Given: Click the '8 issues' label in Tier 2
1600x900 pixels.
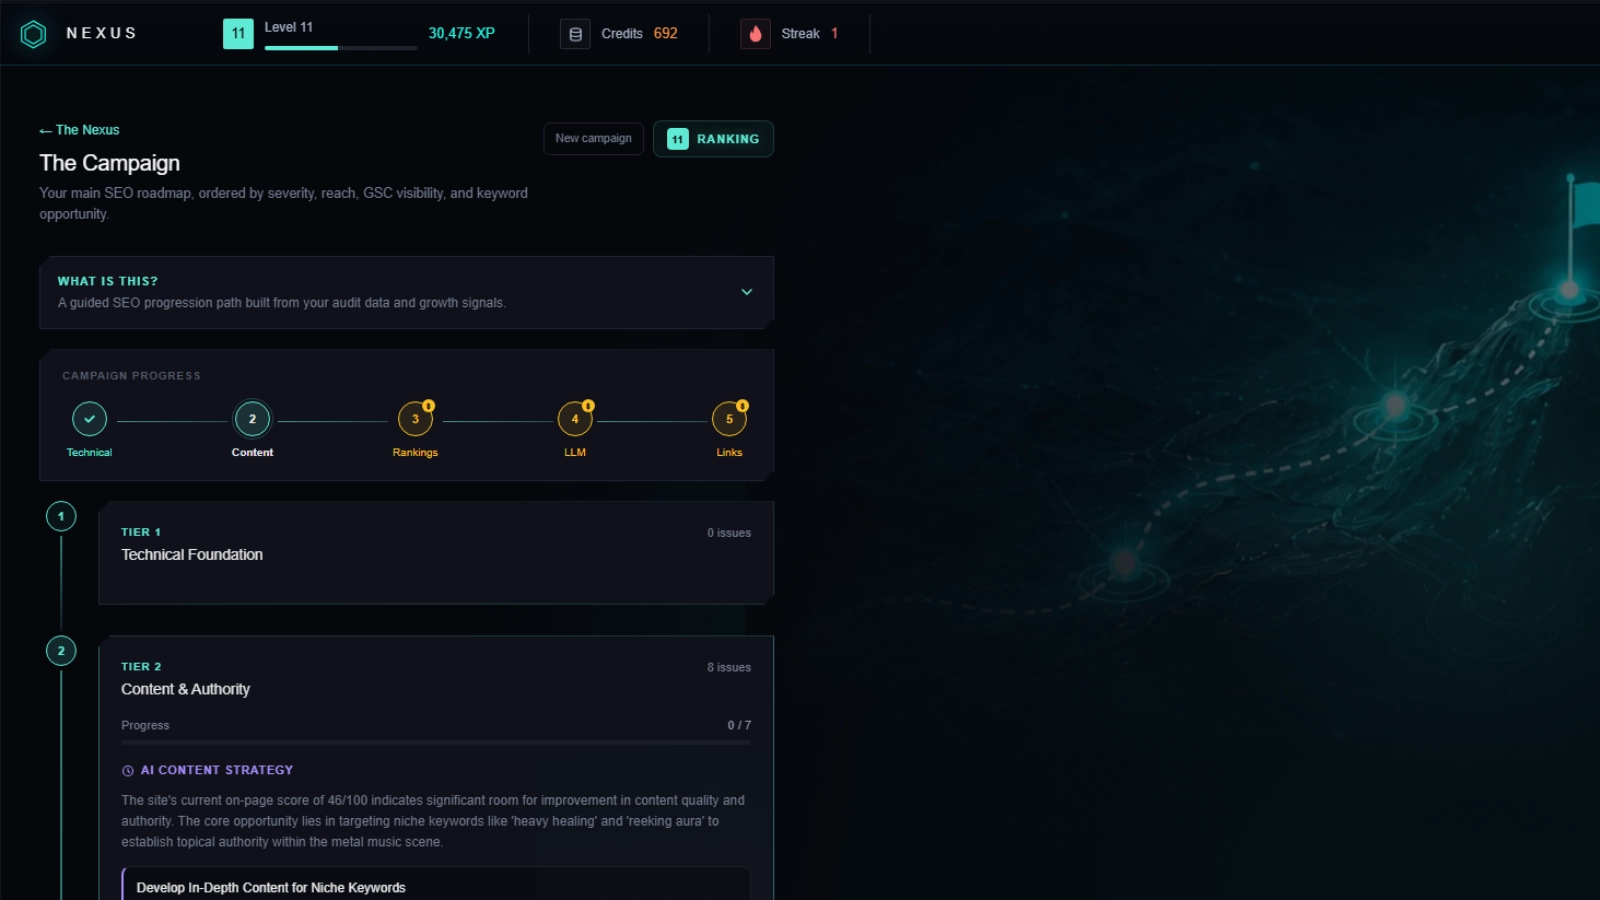Looking at the screenshot, I should pos(729,668).
